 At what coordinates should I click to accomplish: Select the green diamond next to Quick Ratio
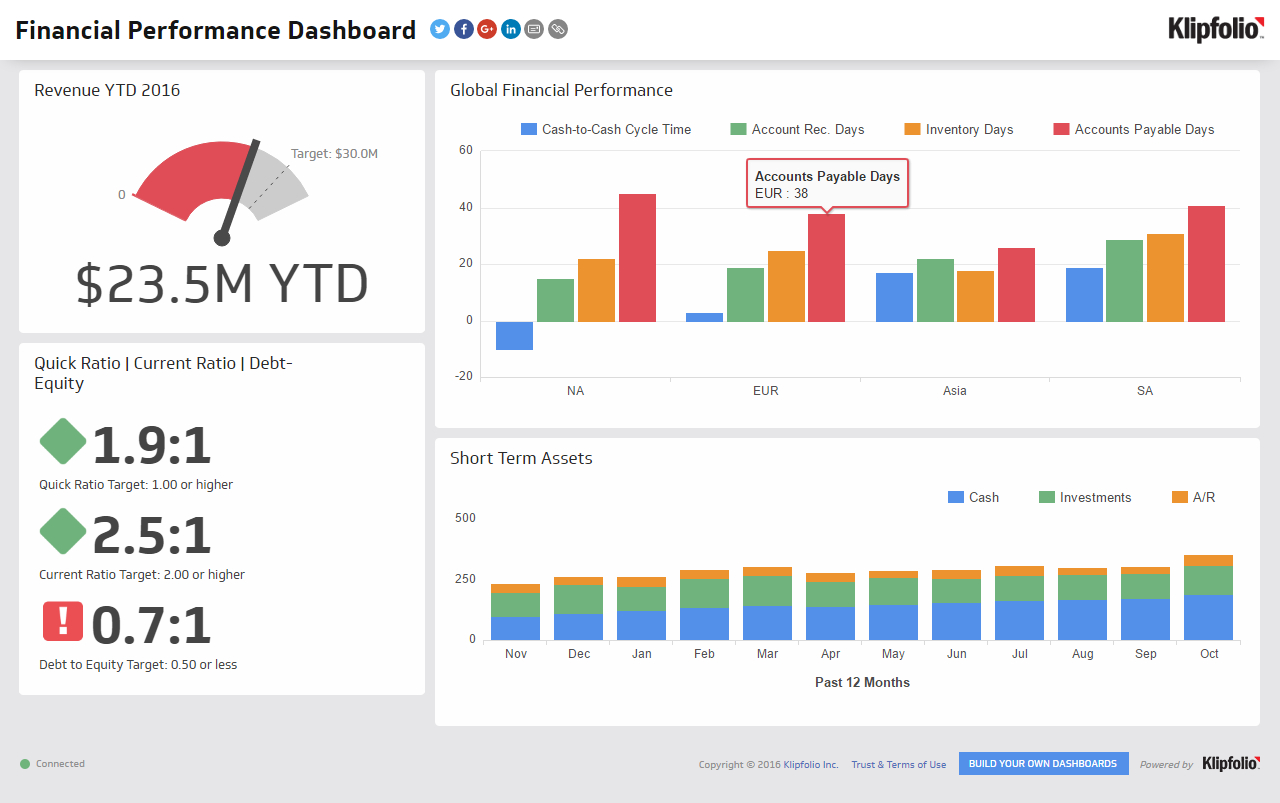(62, 441)
